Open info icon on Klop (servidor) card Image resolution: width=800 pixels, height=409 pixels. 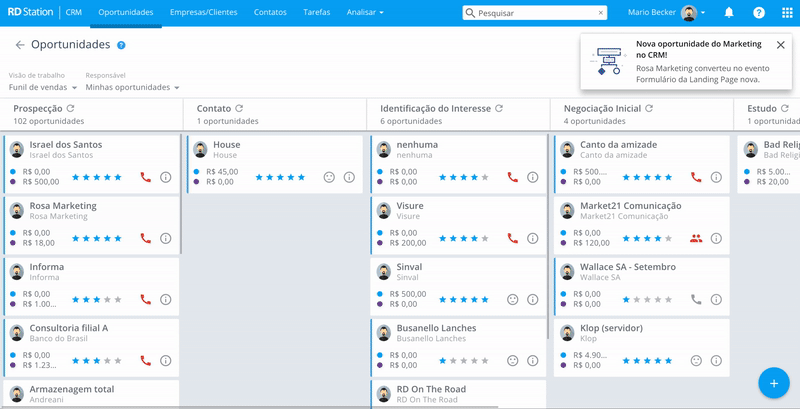(x=716, y=361)
